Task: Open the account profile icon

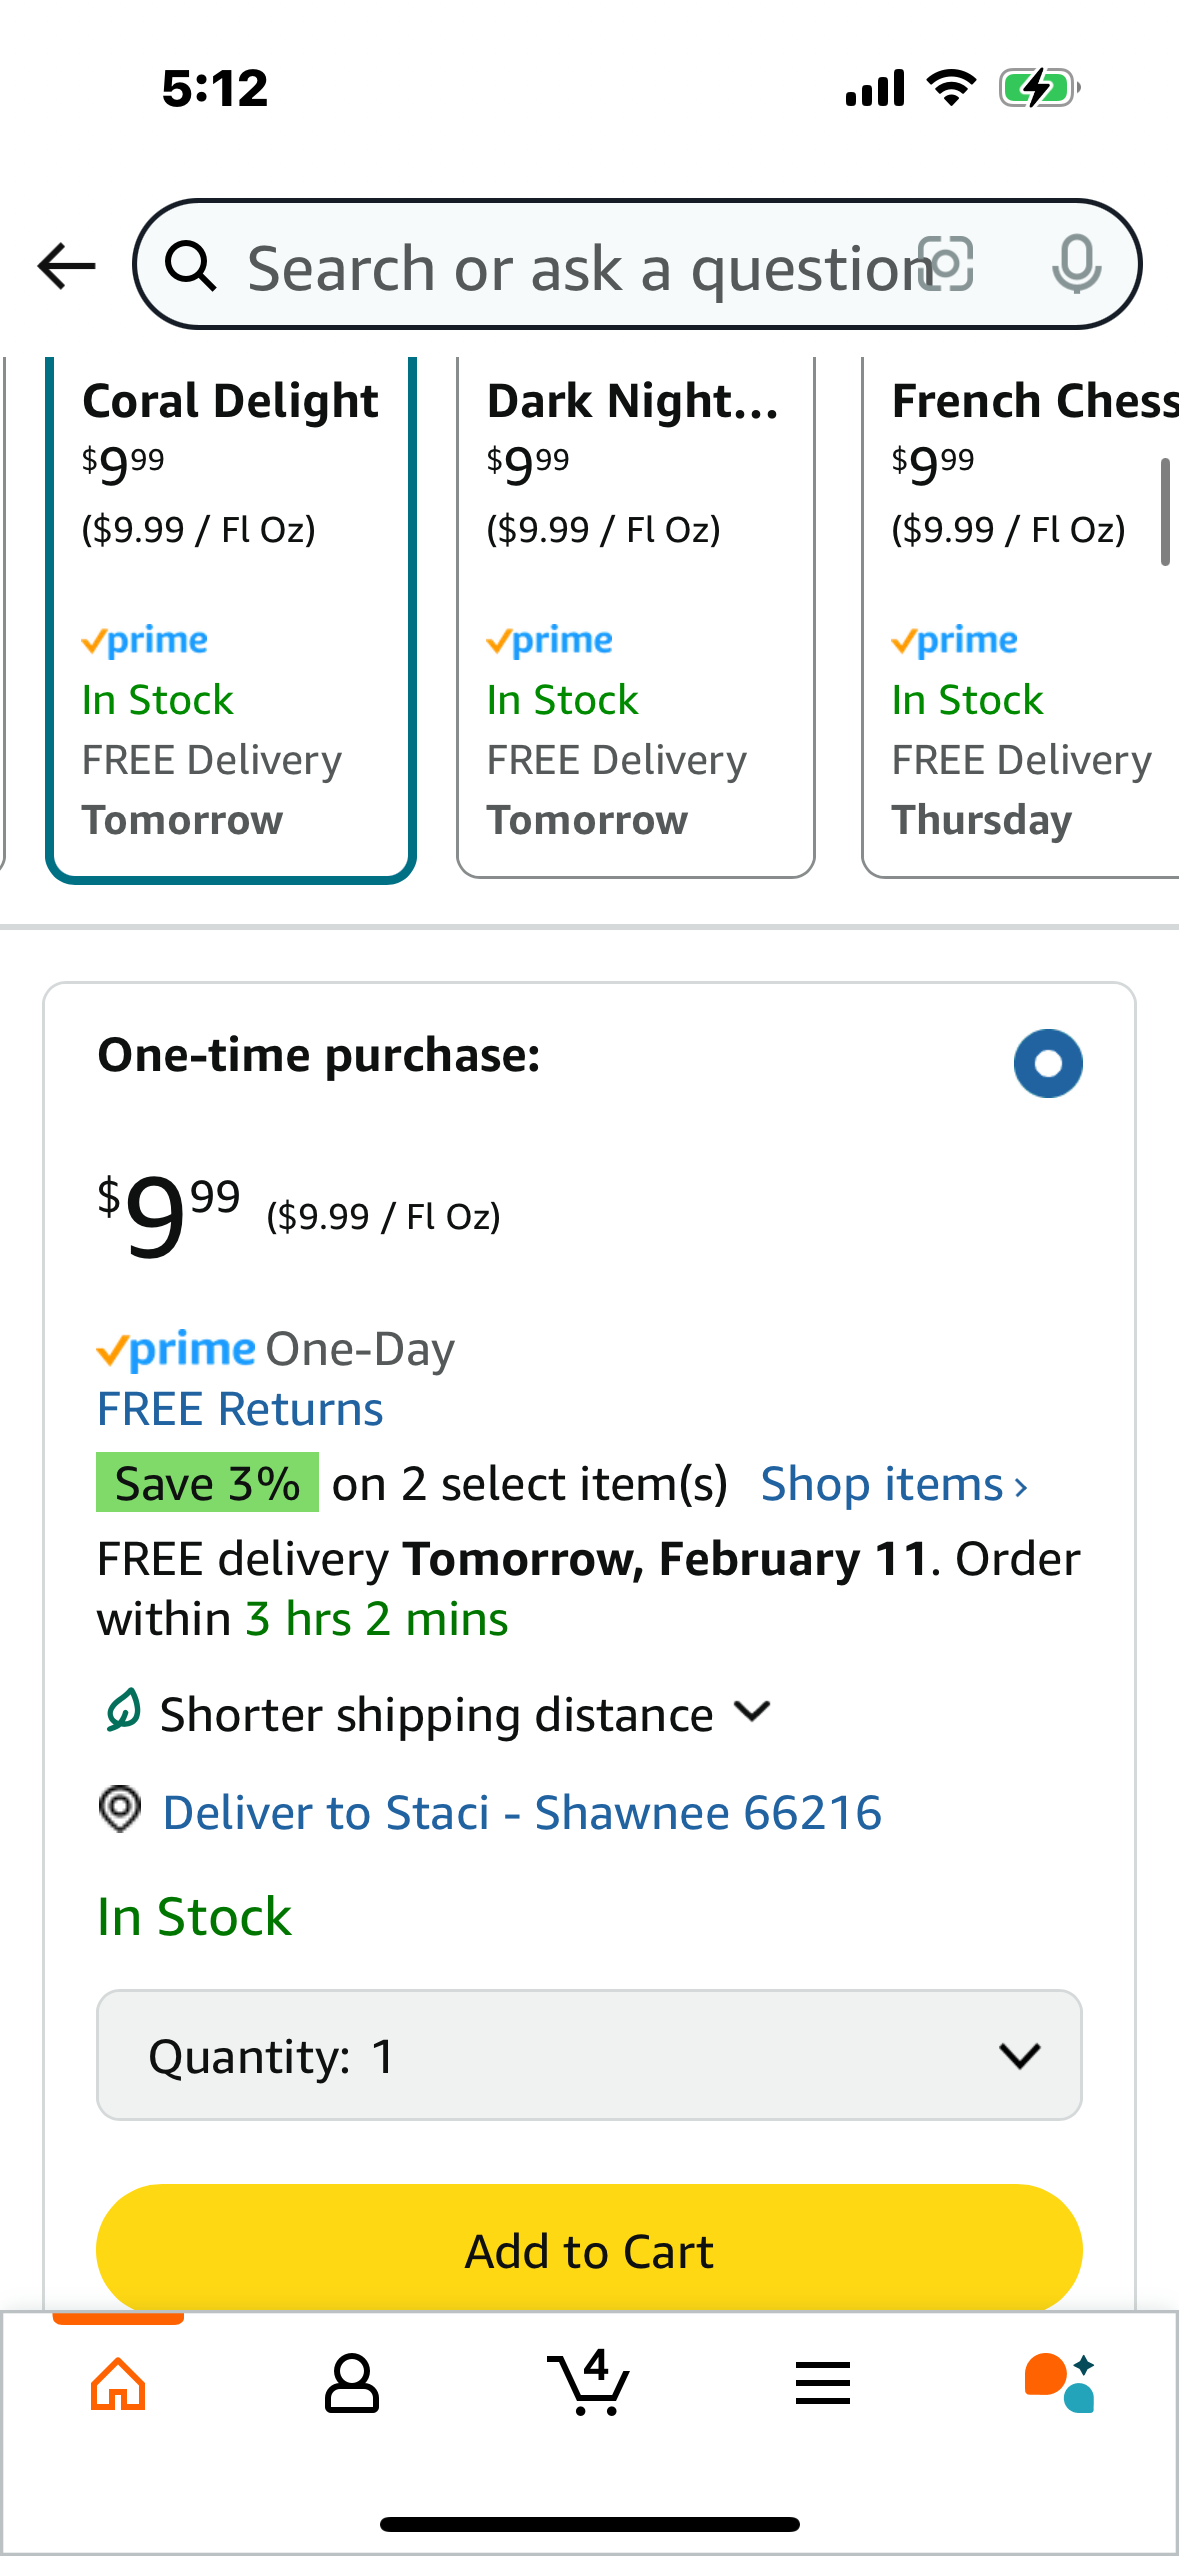Action: point(352,2384)
